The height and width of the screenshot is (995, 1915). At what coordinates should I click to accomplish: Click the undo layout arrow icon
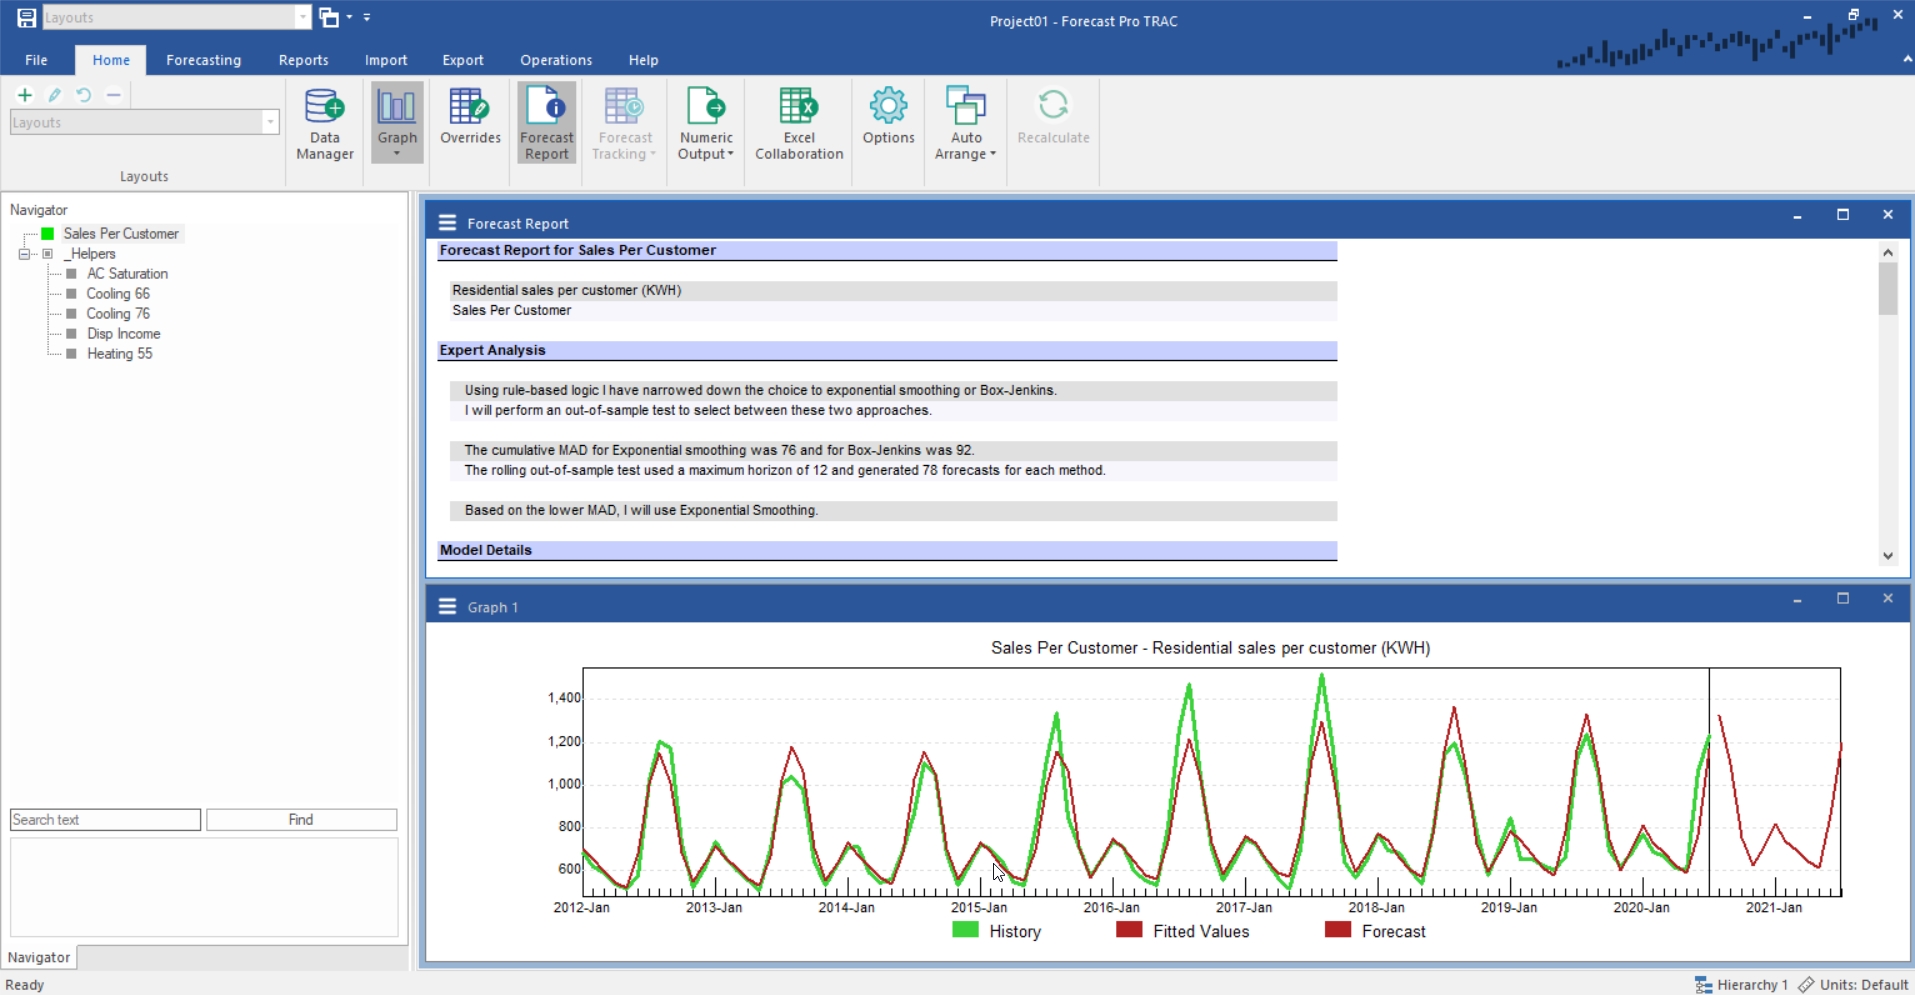pos(84,95)
